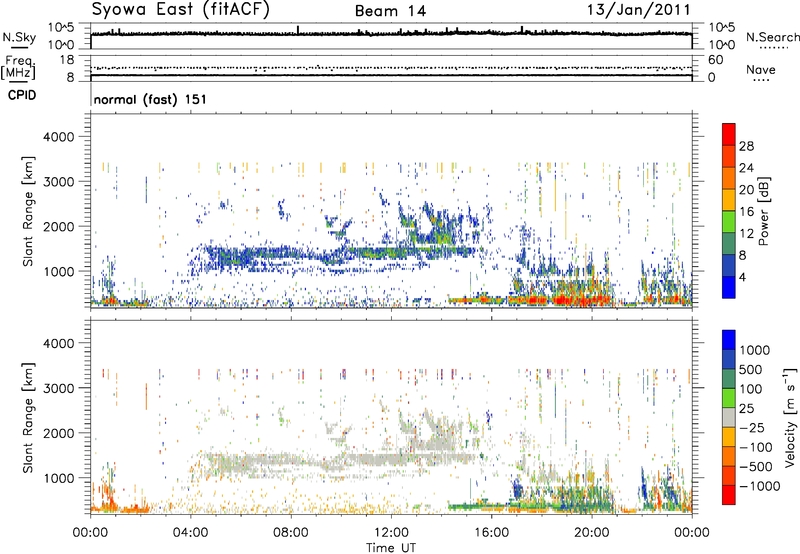Select the "Beam 14" label
Screen dimensions: 800x554
pyautogui.click(x=390, y=11)
